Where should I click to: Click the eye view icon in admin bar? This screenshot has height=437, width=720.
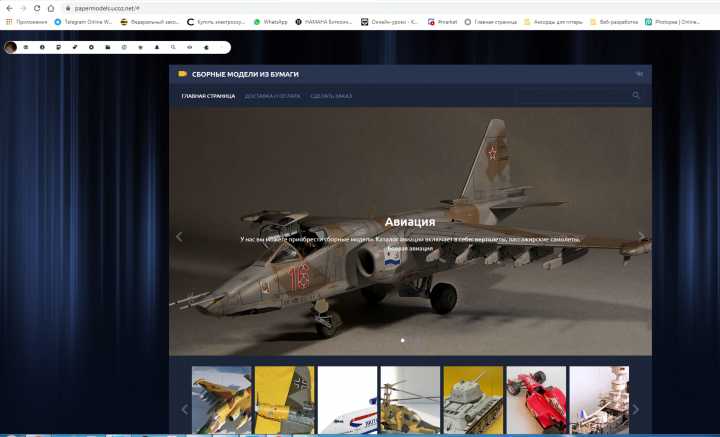(190, 47)
